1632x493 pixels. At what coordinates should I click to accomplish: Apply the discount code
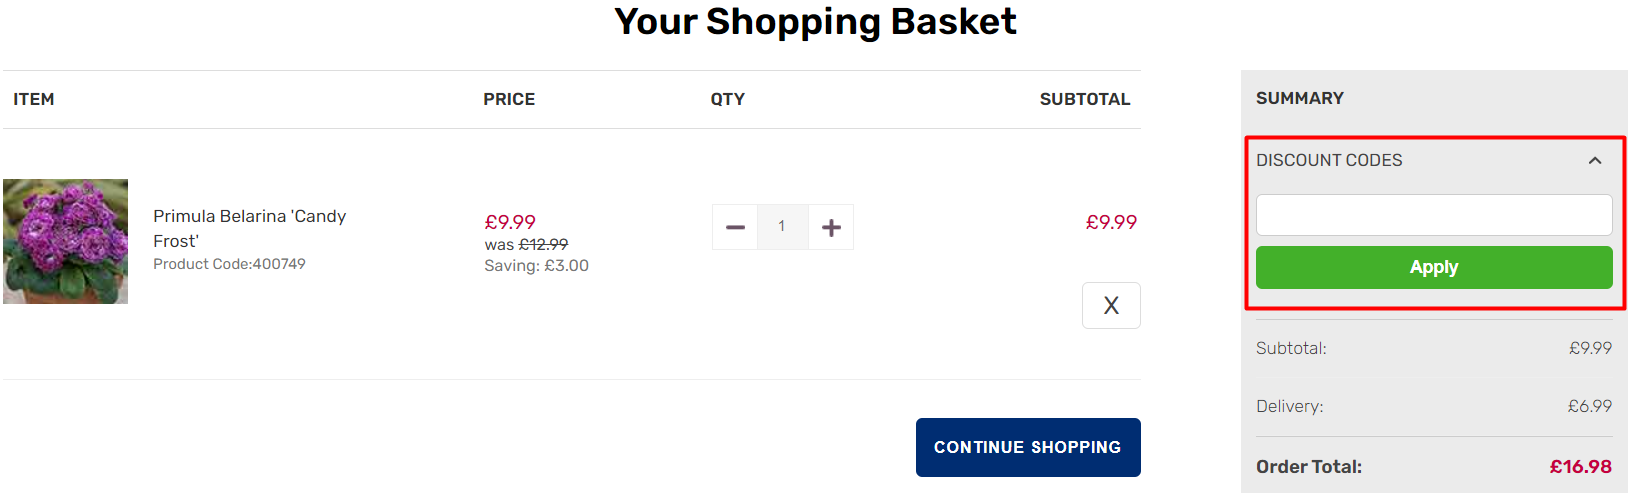pyautogui.click(x=1434, y=268)
